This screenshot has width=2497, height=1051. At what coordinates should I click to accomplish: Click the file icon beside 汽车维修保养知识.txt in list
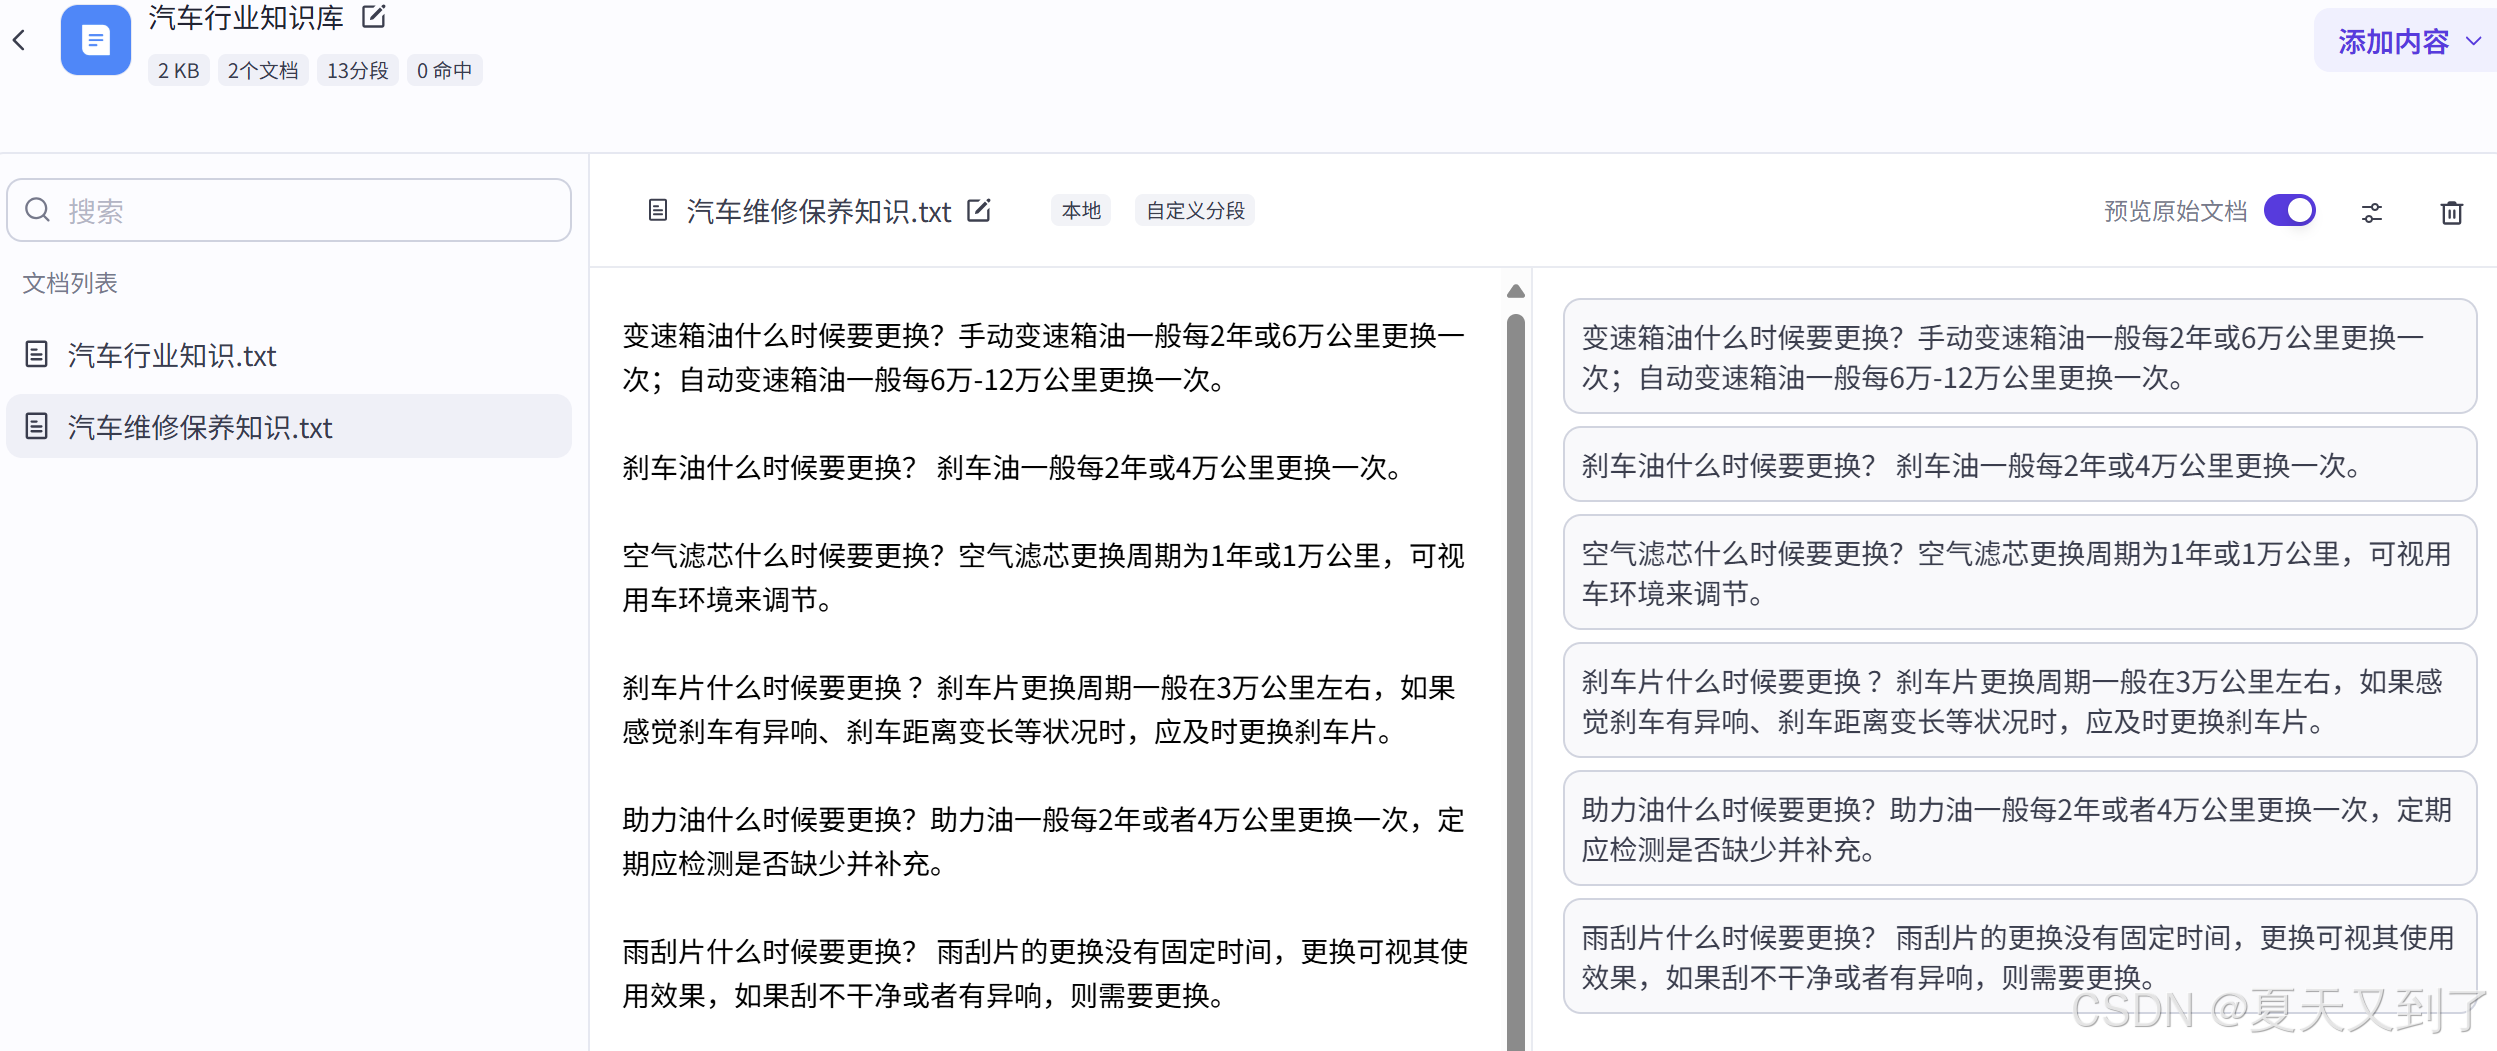click(x=37, y=427)
